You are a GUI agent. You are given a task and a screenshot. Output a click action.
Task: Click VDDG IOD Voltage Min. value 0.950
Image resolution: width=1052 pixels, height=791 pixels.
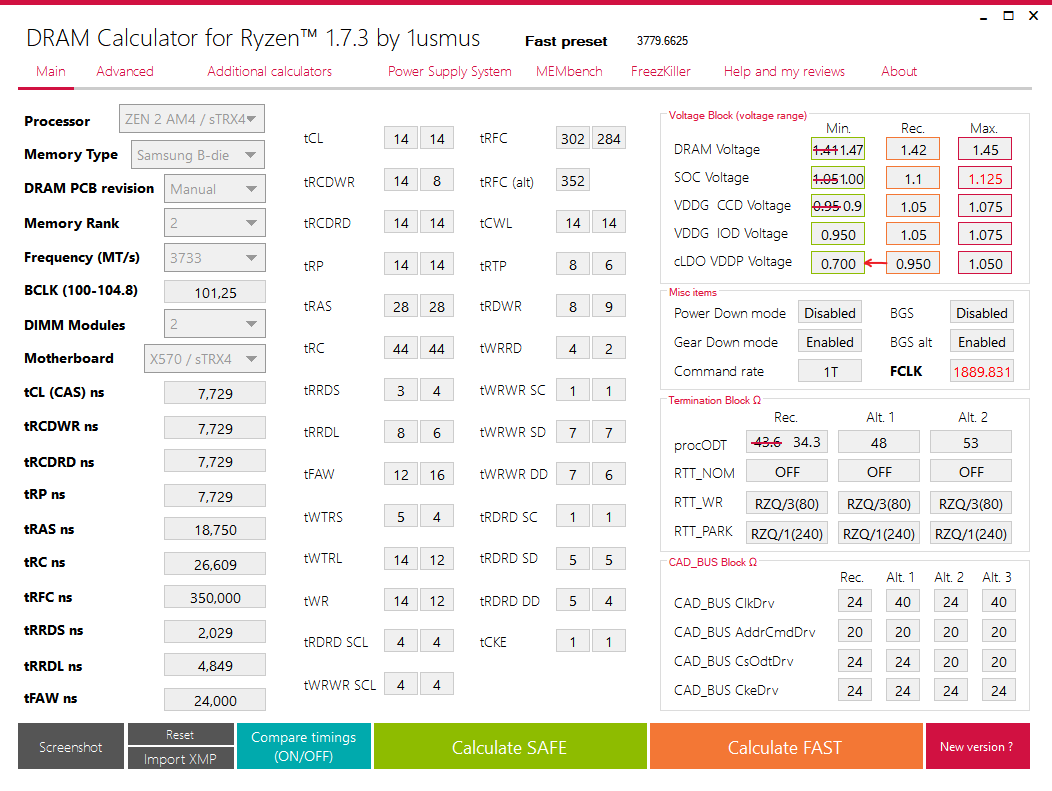[x=838, y=234]
